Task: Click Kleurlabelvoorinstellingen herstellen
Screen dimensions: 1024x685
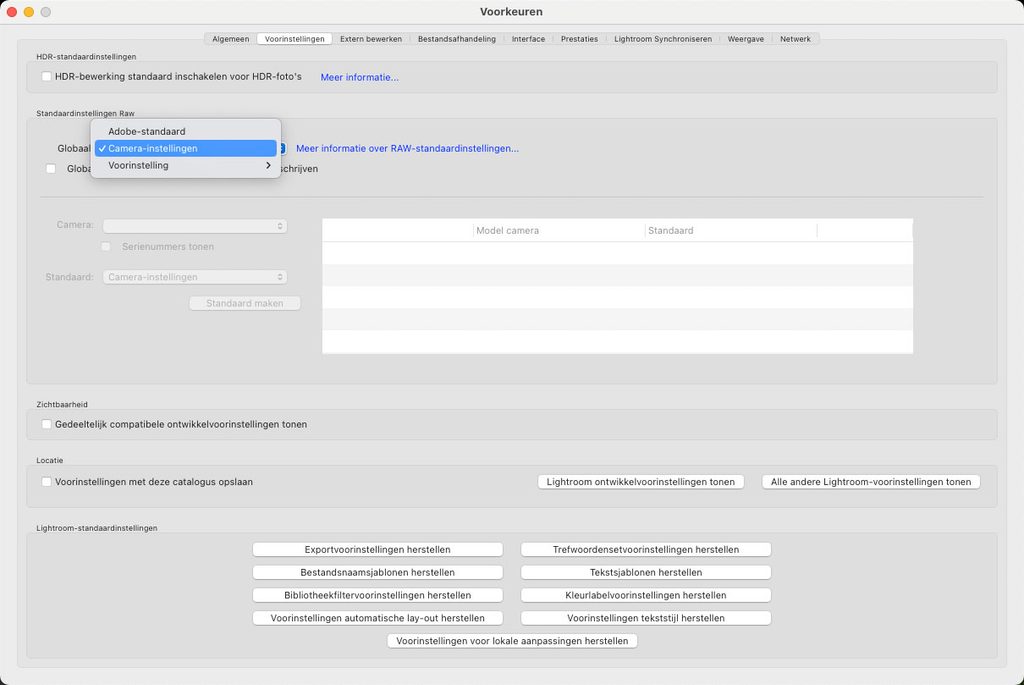Action: (x=646, y=595)
